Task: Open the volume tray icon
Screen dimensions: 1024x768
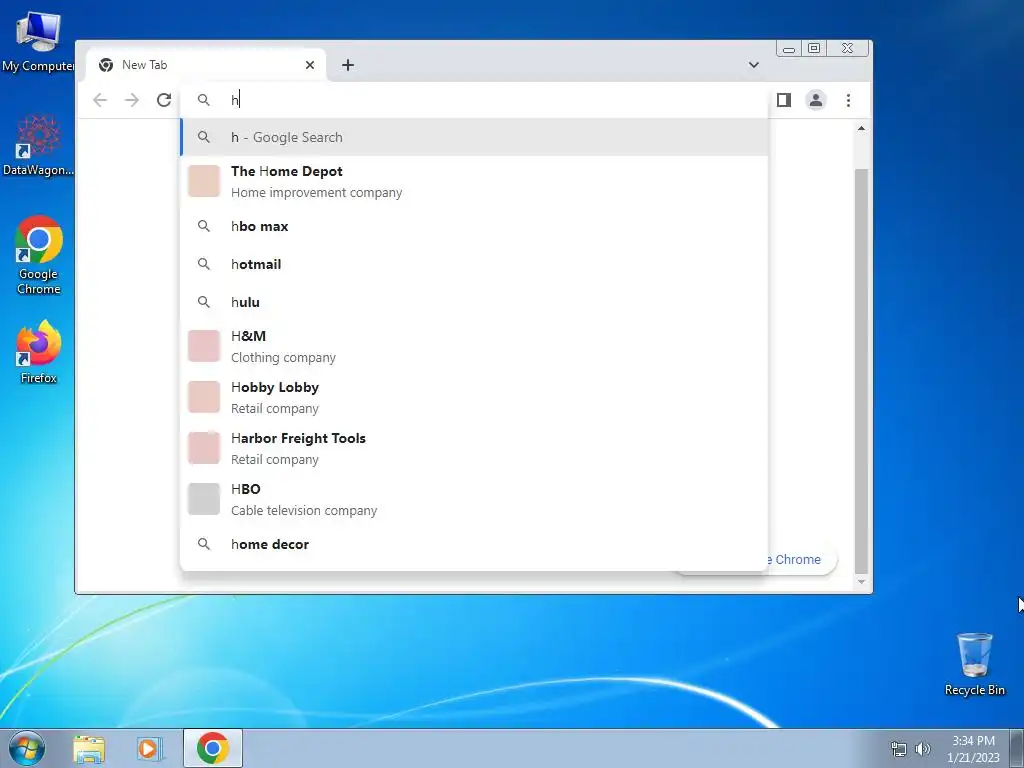Action: [x=922, y=749]
